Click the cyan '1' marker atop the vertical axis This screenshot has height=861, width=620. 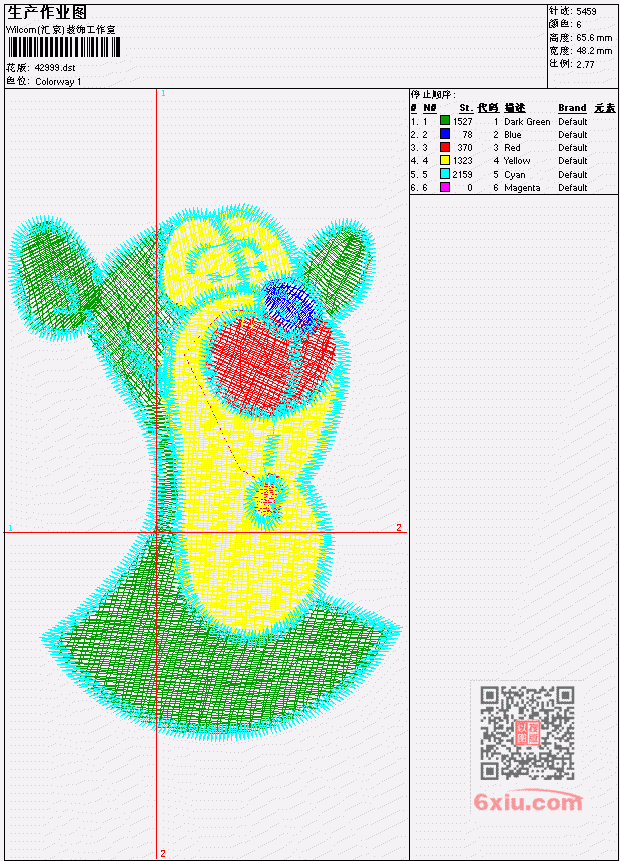click(163, 93)
